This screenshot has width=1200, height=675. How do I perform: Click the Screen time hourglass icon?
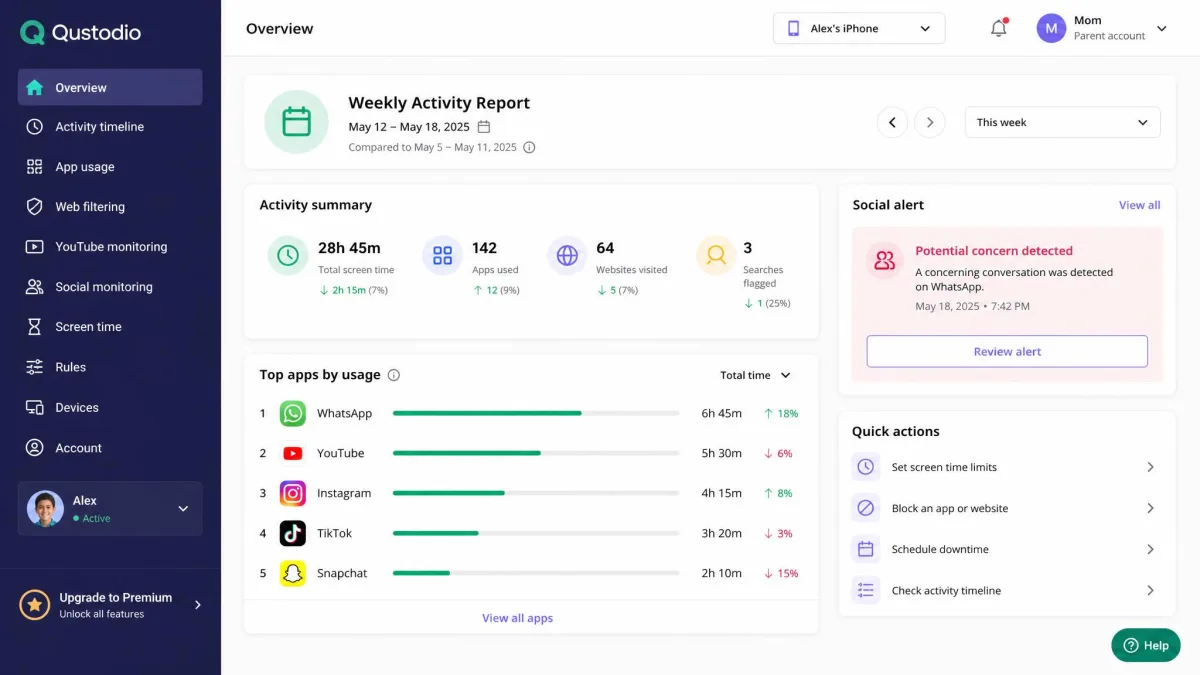(34, 327)
